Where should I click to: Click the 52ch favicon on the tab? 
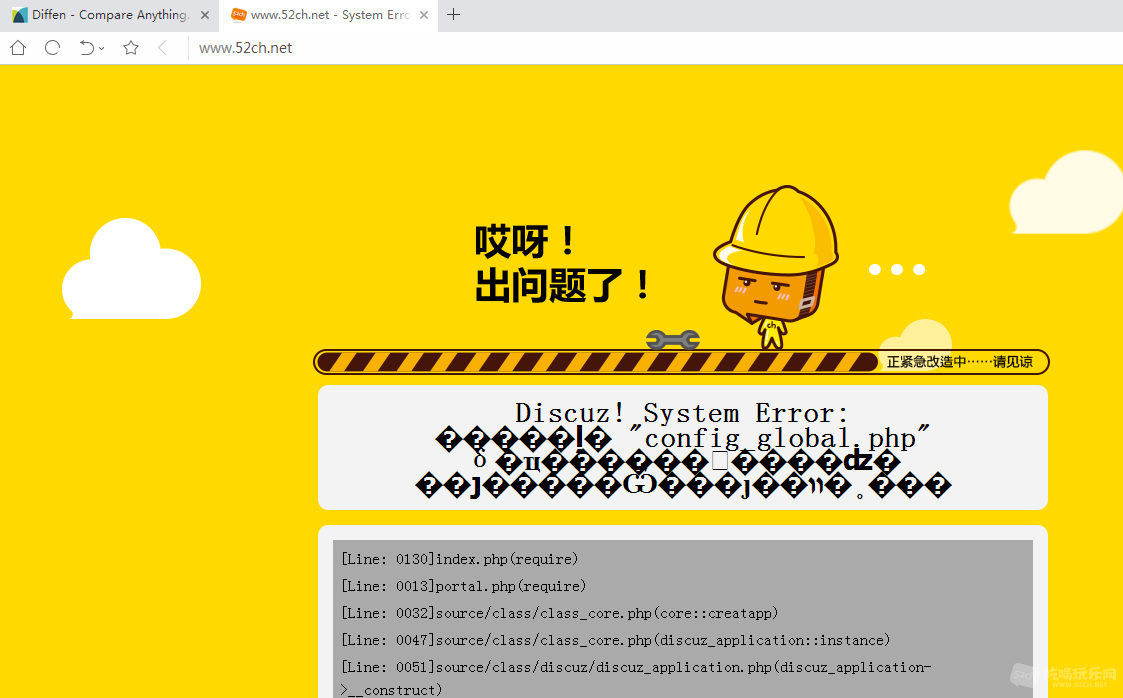click(x=238, y=14)
